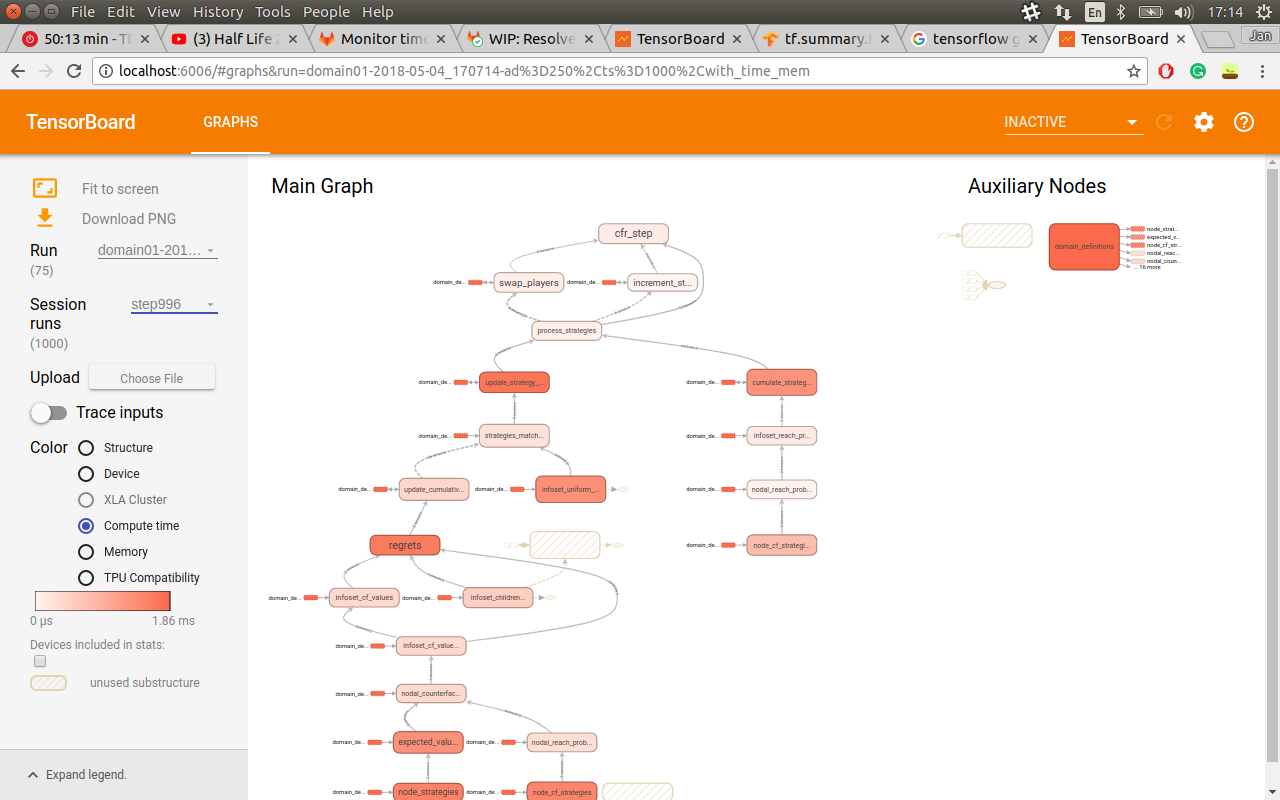This screenshot has width=1280, height=800.
Task: Open the Session runs step996 dropdown
Action: 174,304
